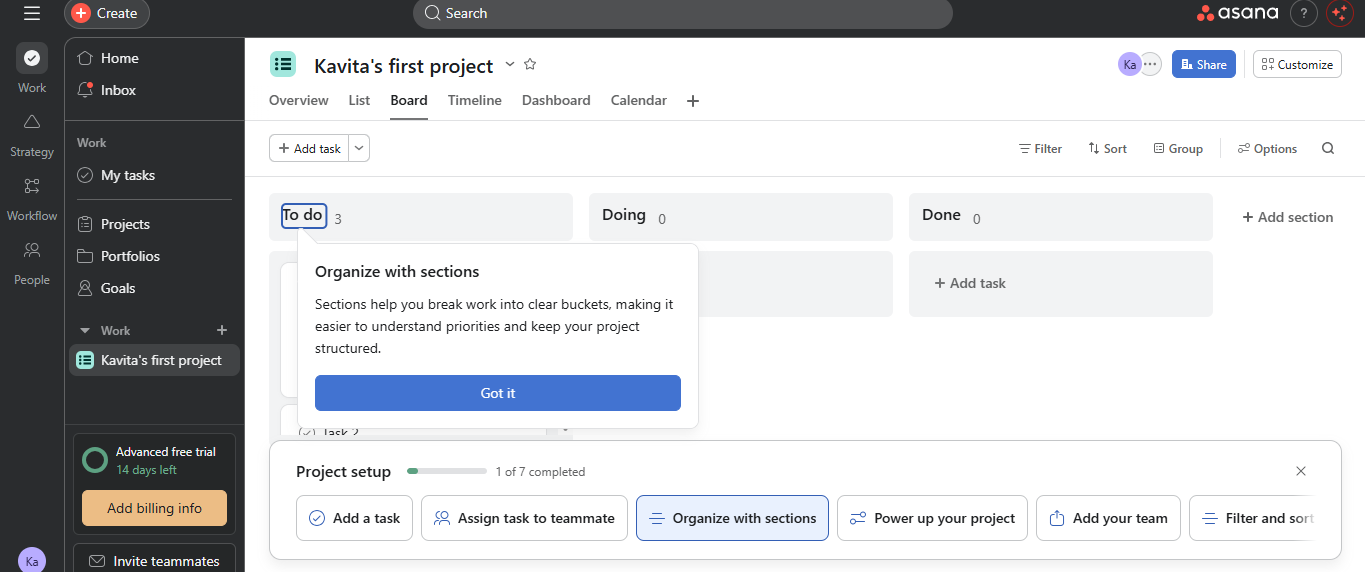
Task: Select the Strategy triangle icon
Action: 32,122
